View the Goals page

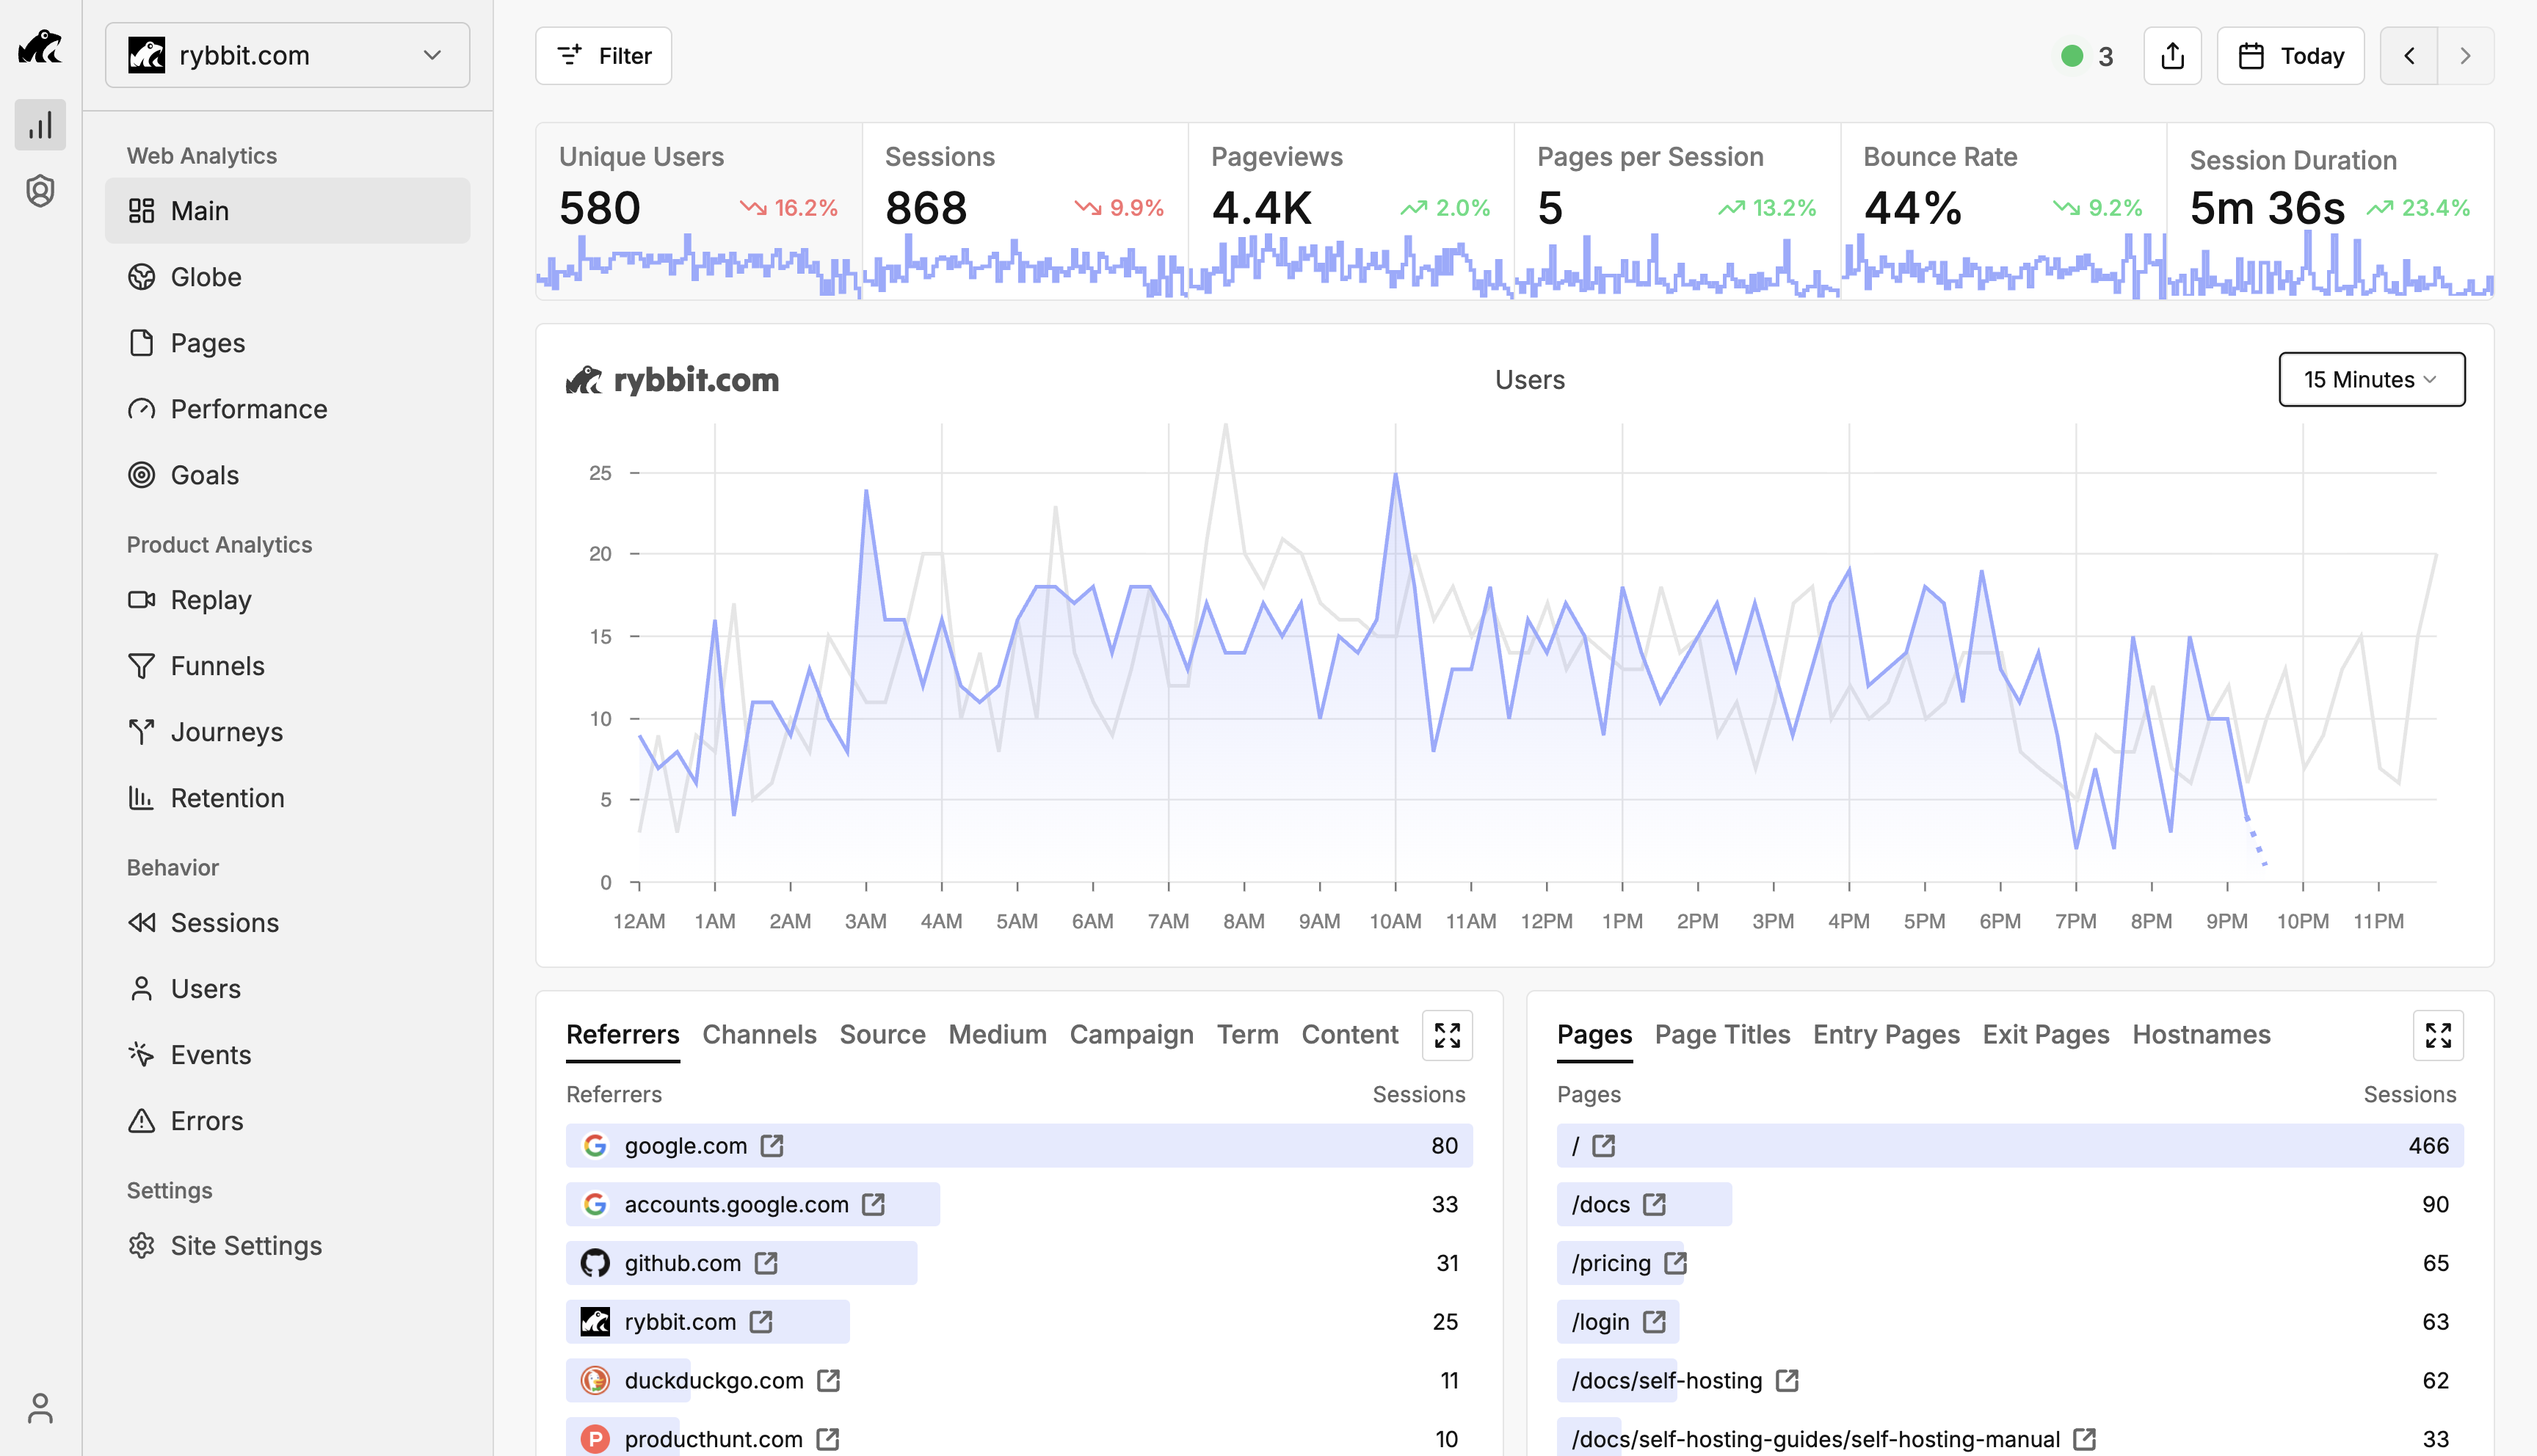point(203,475)
